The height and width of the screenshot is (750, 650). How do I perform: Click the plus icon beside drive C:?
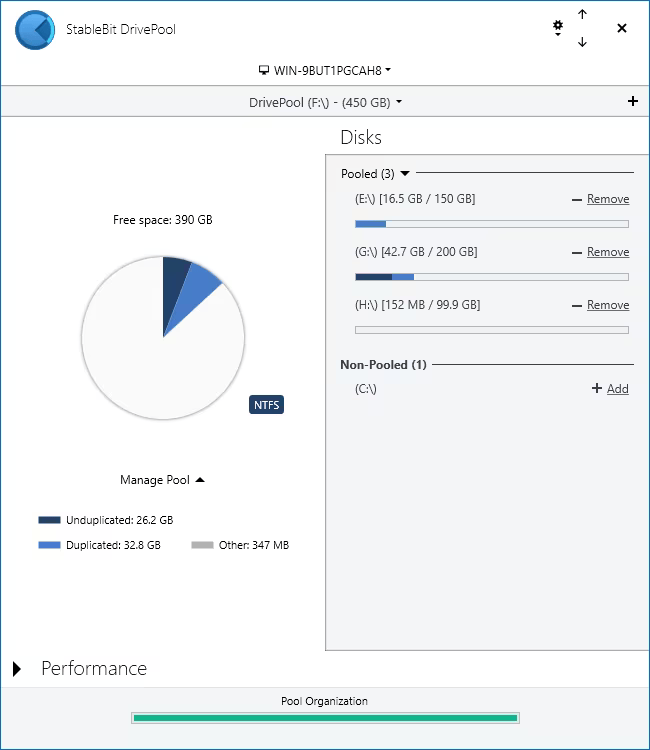pos(597,389)
